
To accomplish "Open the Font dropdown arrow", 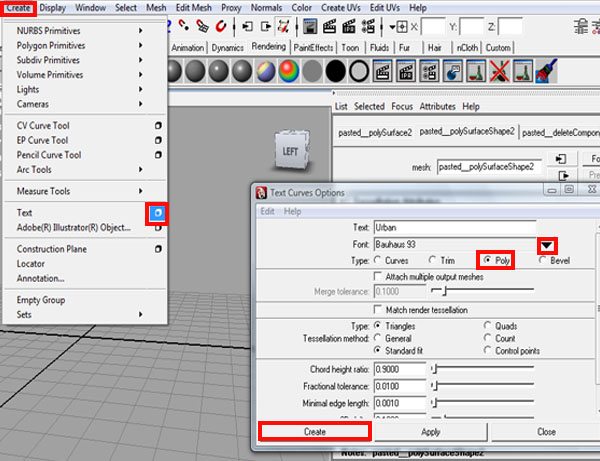I will (x=547, y=245).
